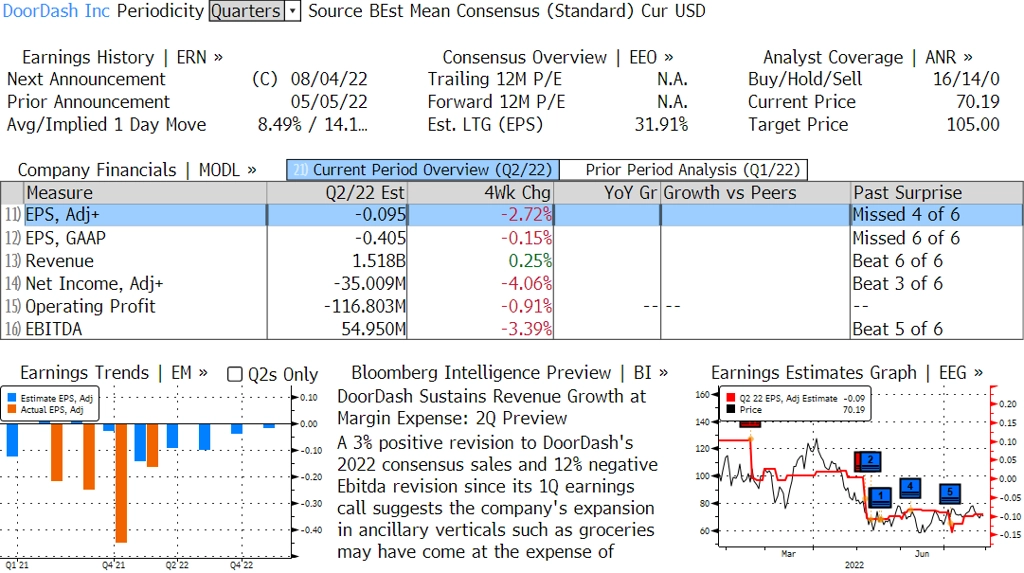
Task: Click the Quarters periodicity field
Action: 247,11
